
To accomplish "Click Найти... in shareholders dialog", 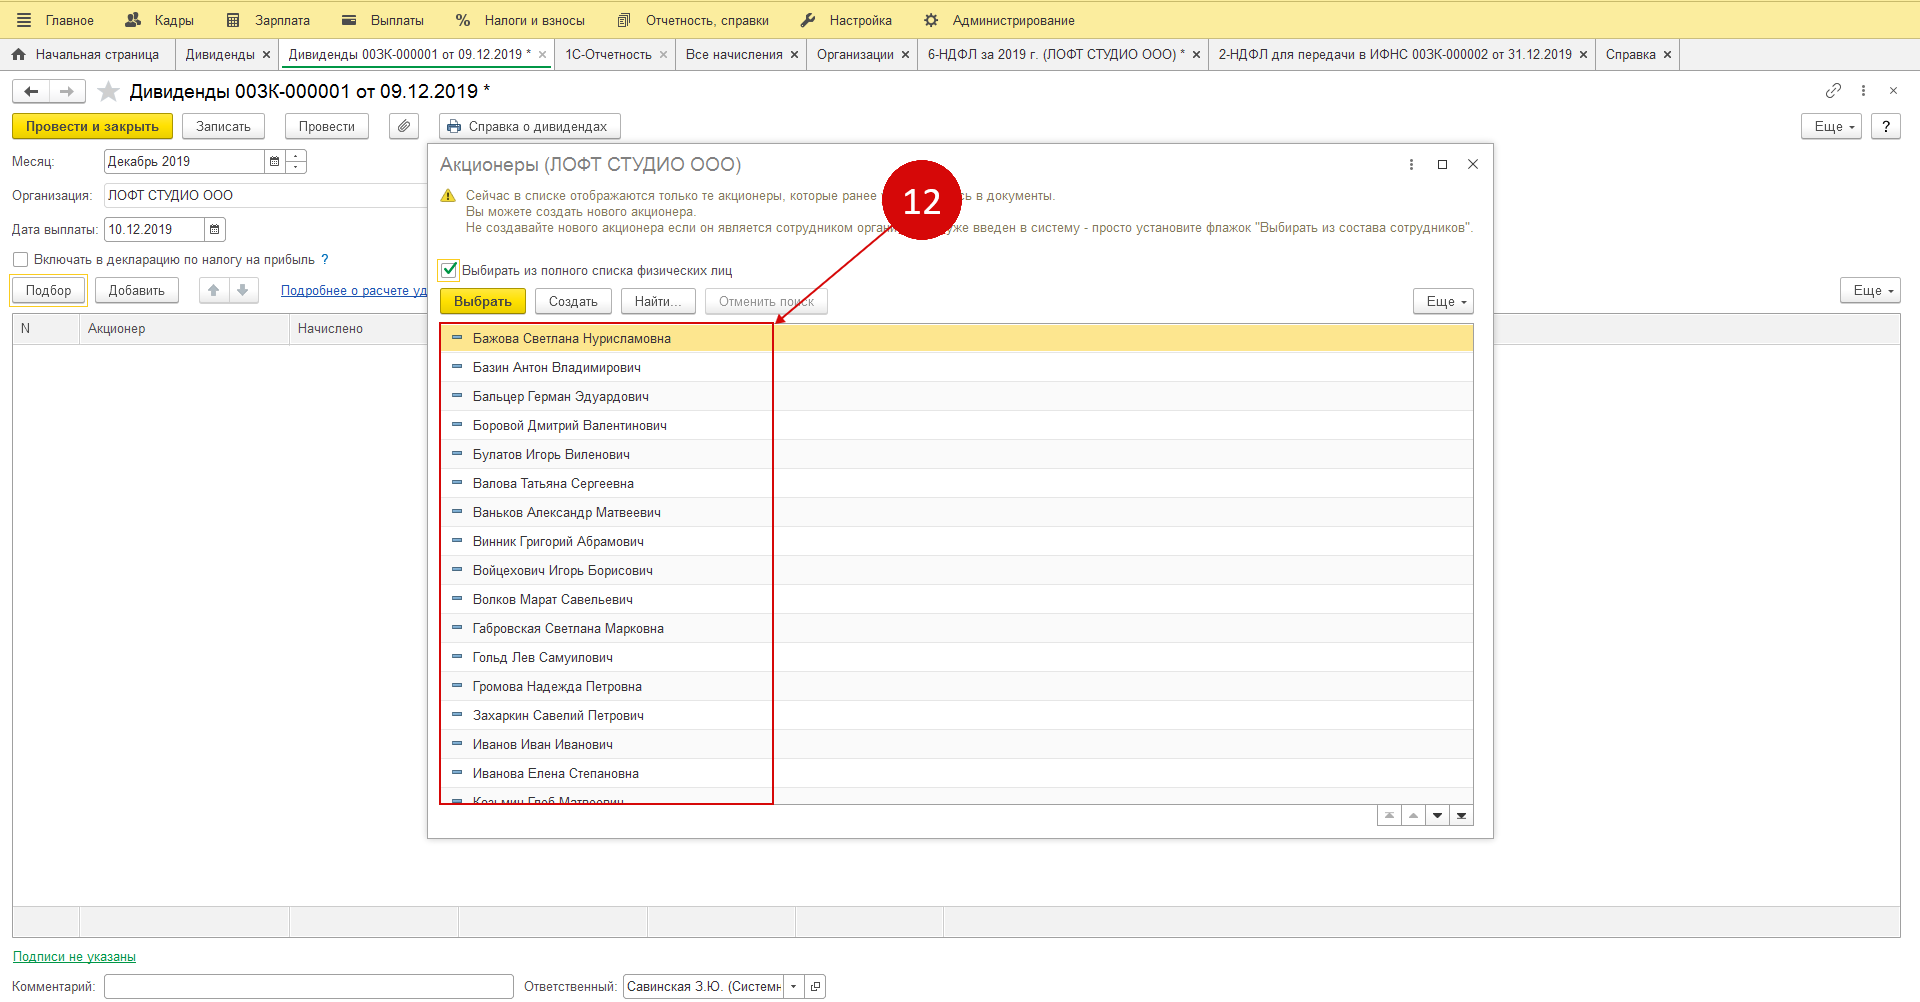I will (658, 301).
